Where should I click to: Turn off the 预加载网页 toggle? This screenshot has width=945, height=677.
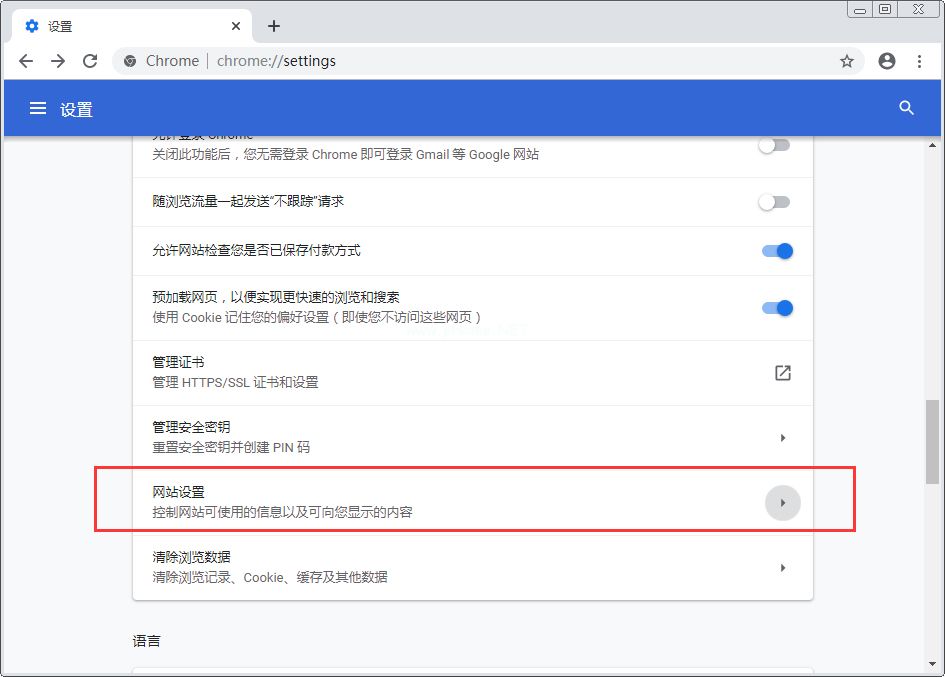click(775, 309)
